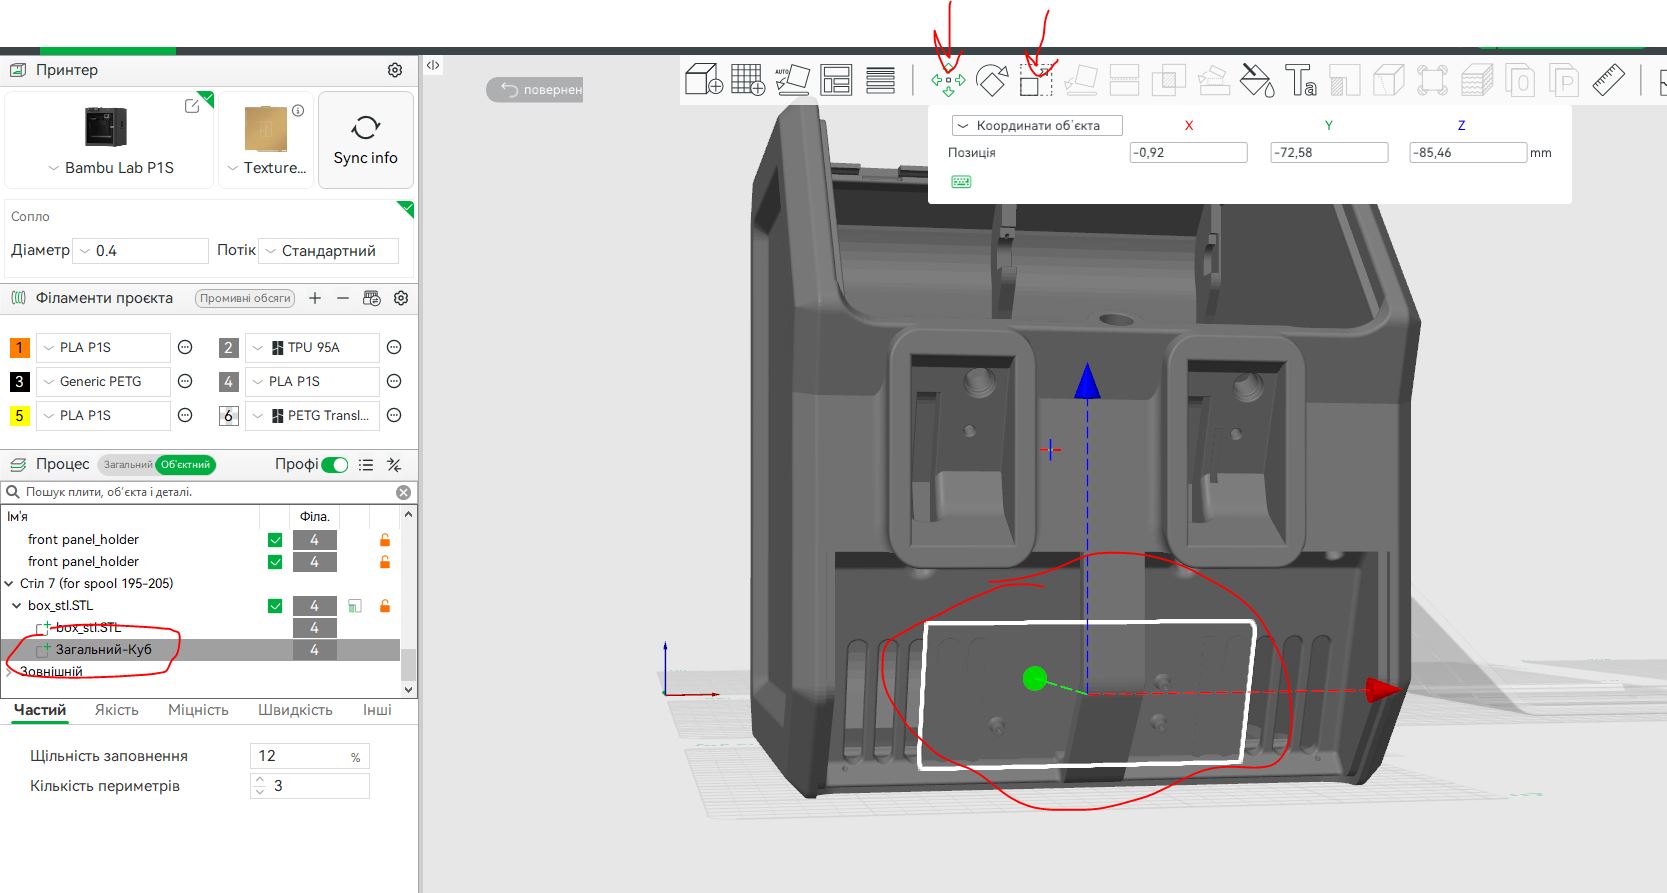Uncheck printable box for first front panel_holder

tap(275, 540)
